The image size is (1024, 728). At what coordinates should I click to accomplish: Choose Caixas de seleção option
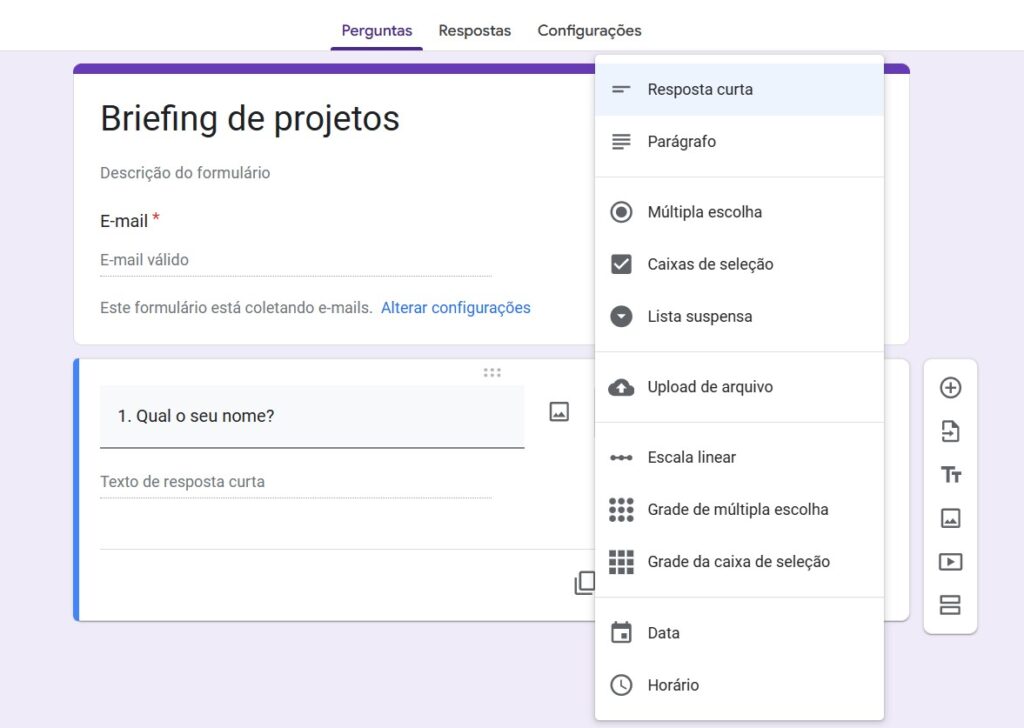[x=710, y=264]
